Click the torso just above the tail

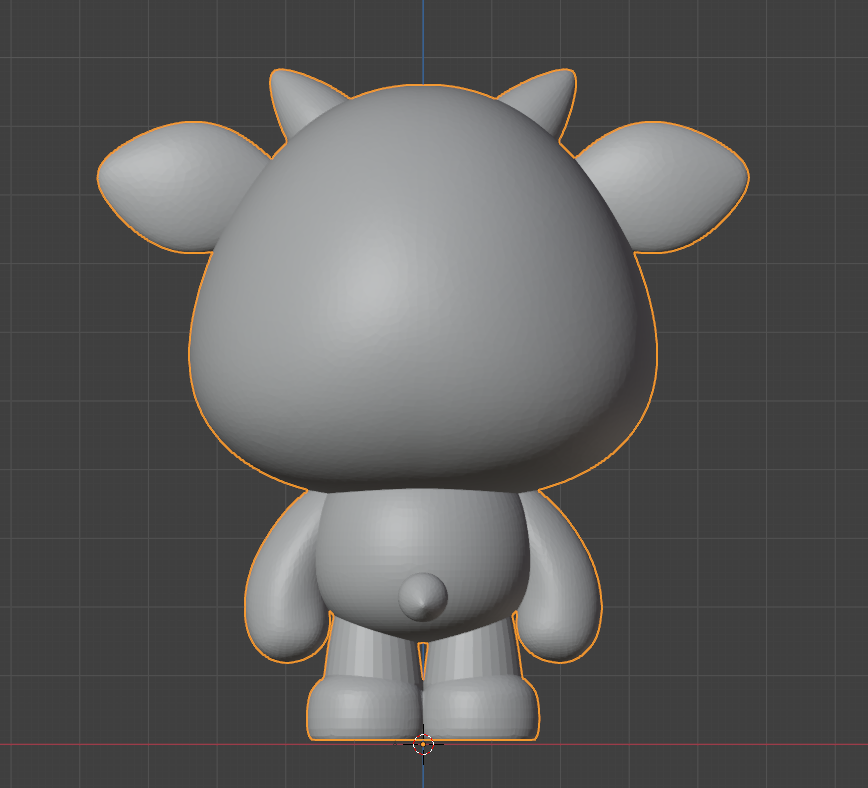coord(420,540)
